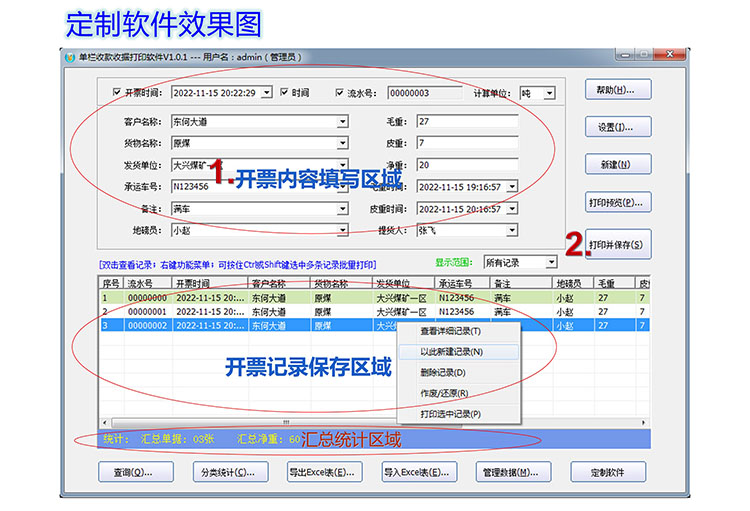Screen dimensions: 750x511
Task: Toggle the 流水号 checkbox
Action: coord(340,92)
